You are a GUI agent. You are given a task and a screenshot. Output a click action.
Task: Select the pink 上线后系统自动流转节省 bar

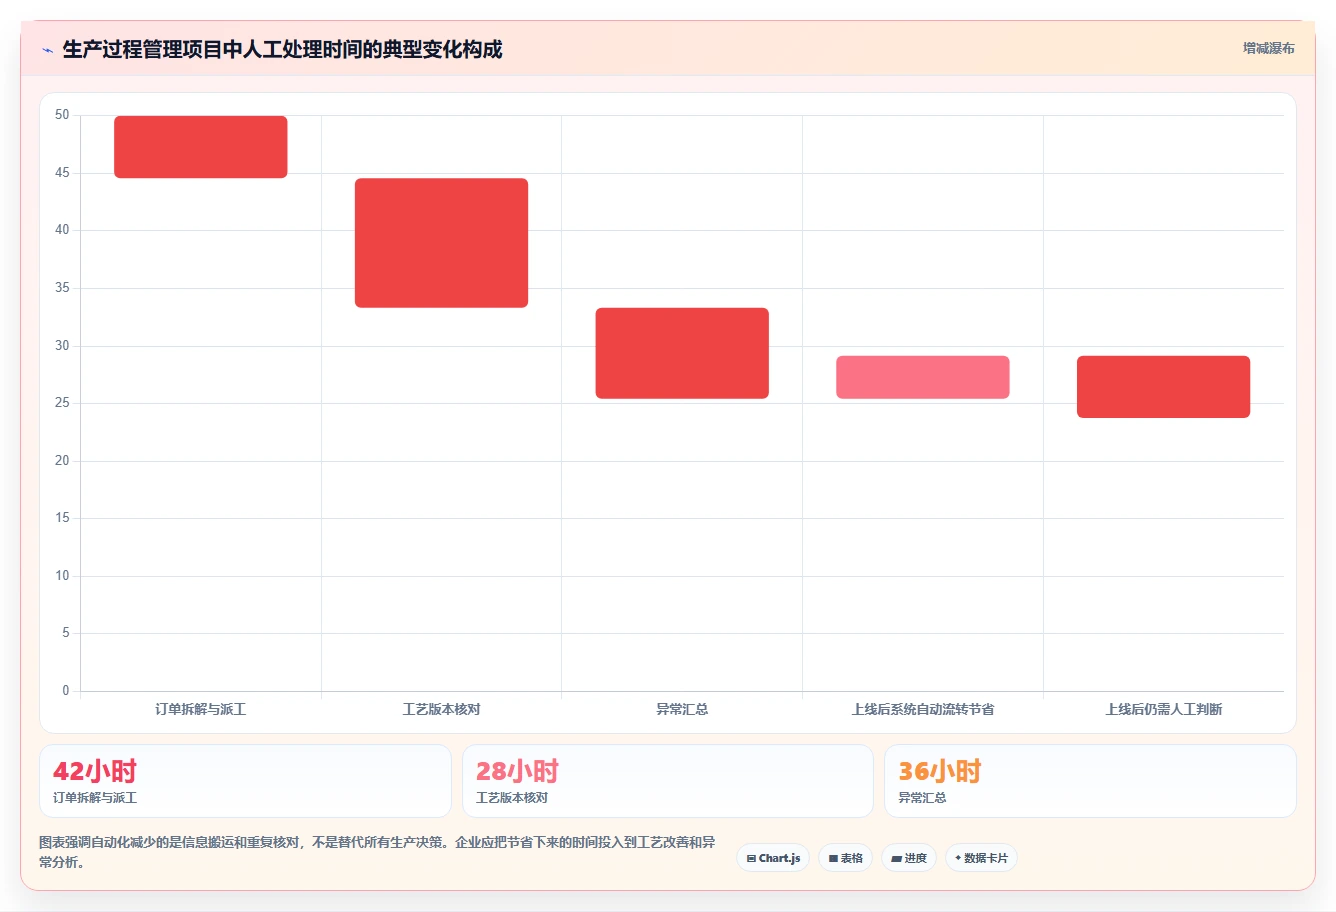tap(923, 377)
